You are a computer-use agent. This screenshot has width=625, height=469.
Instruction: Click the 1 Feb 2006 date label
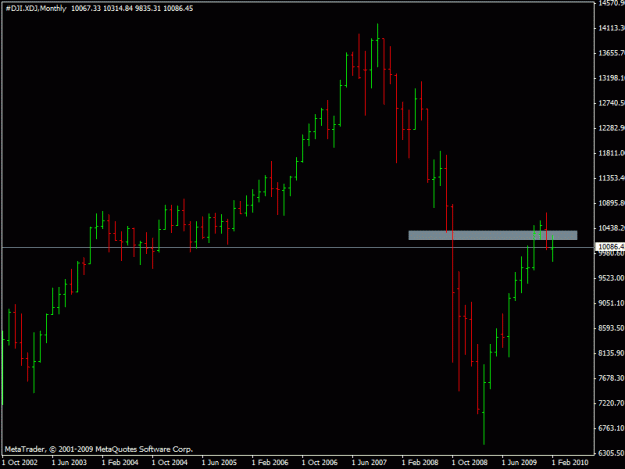tap(270, 462)
